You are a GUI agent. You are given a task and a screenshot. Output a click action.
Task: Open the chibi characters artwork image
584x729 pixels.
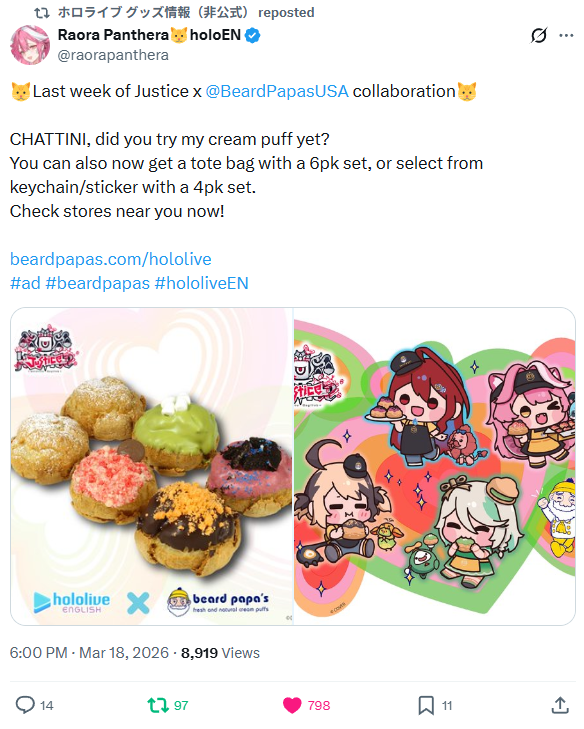[x=434, y=466]
